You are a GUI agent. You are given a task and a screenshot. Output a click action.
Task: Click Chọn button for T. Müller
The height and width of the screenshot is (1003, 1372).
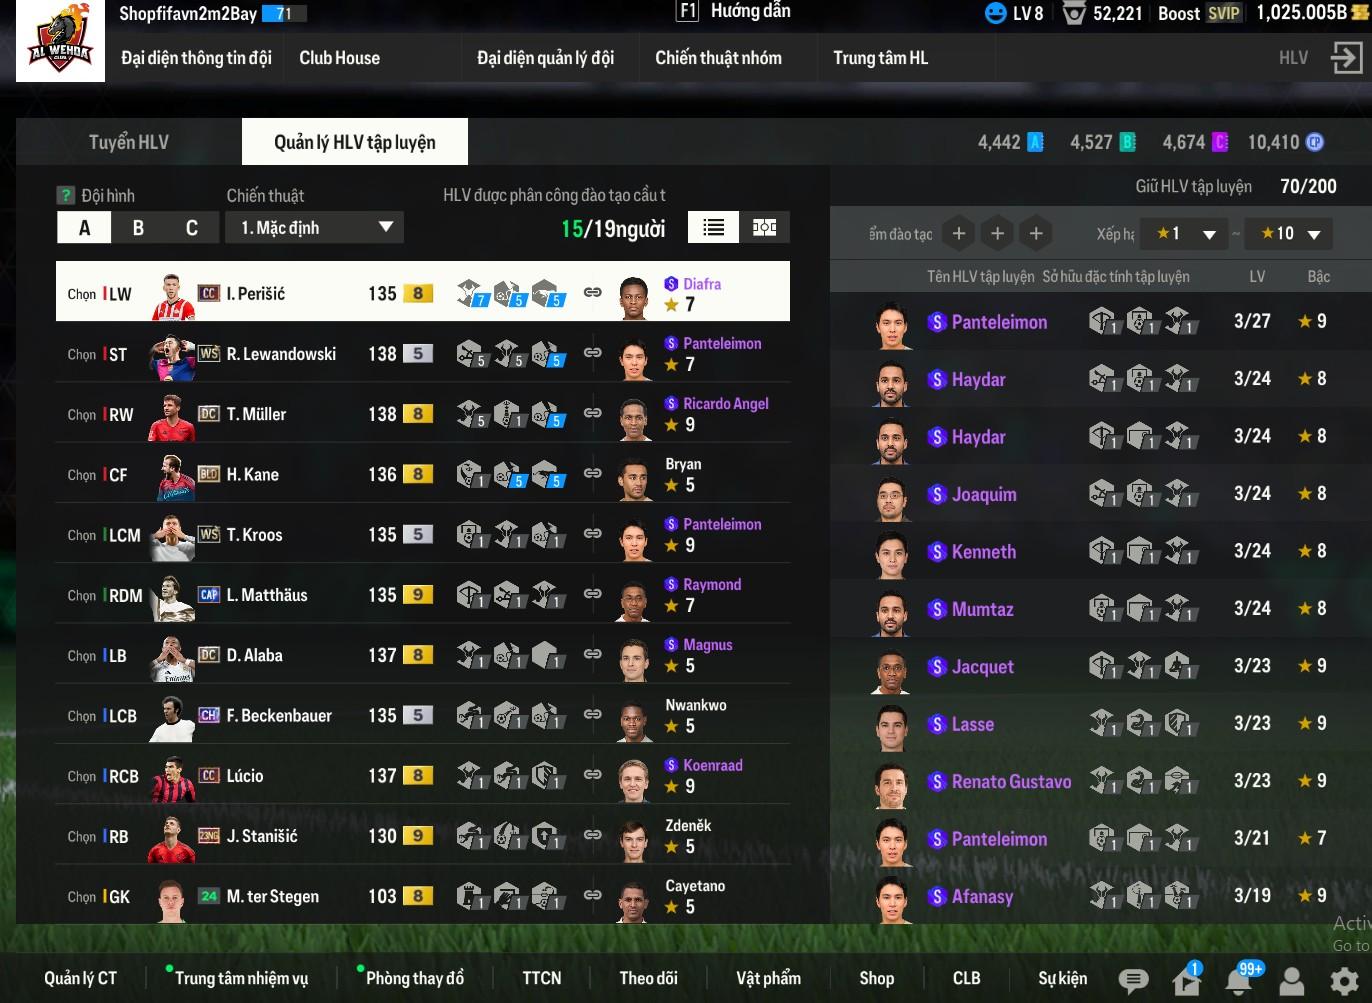coord(82,414)
